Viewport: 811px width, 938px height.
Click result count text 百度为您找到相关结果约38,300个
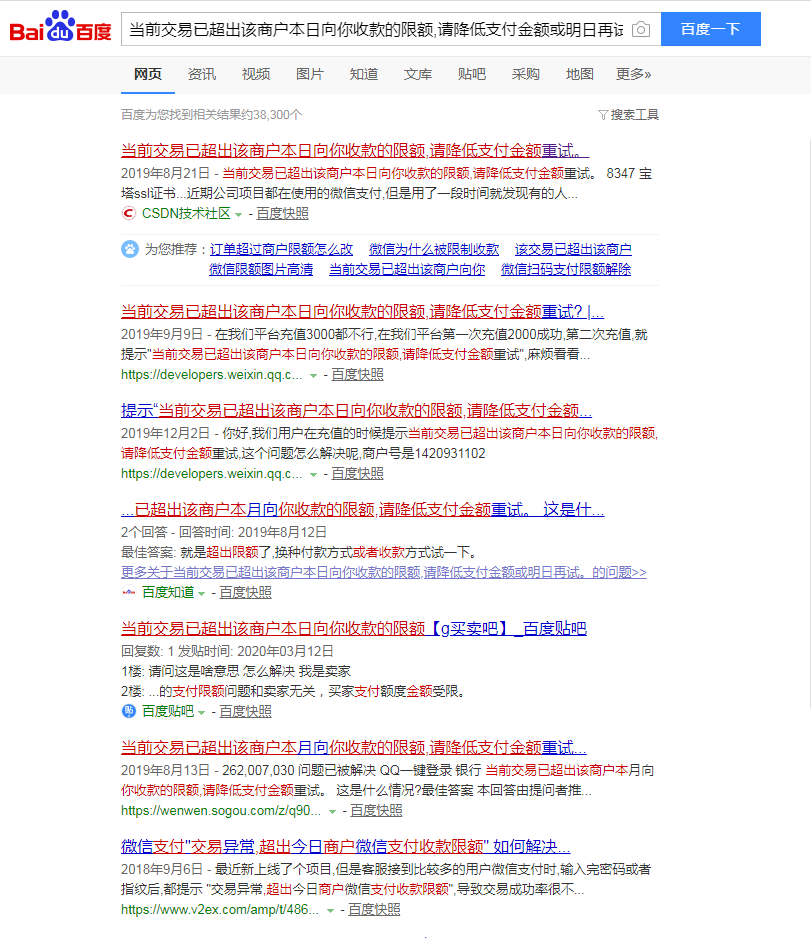(x=211, y=115)
